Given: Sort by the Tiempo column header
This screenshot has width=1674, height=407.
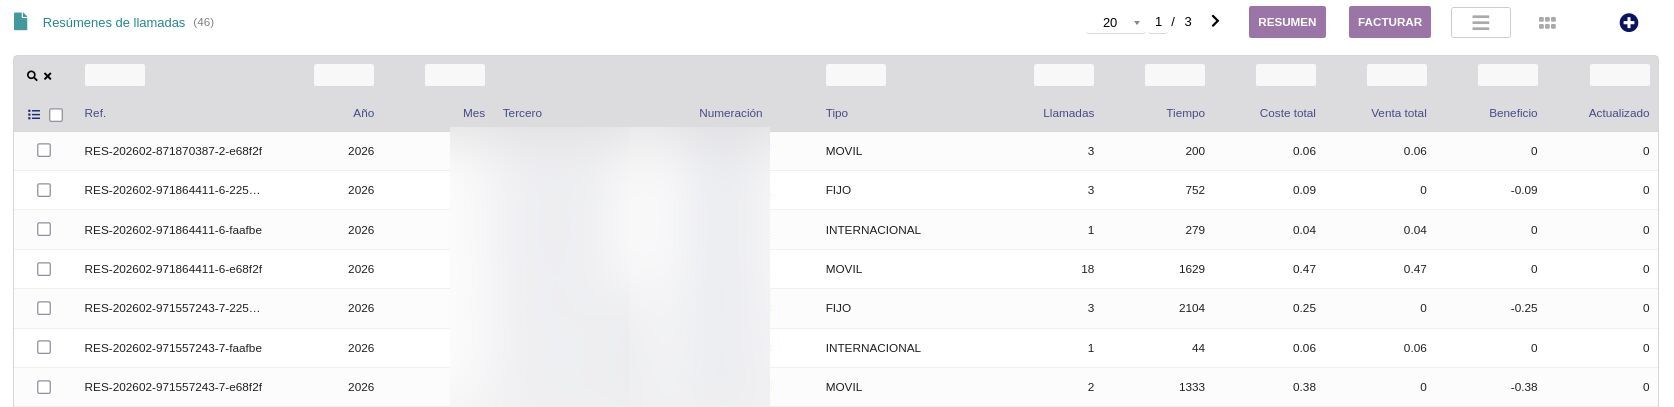Looking at the screenshot, I should tap(1185, 113).
